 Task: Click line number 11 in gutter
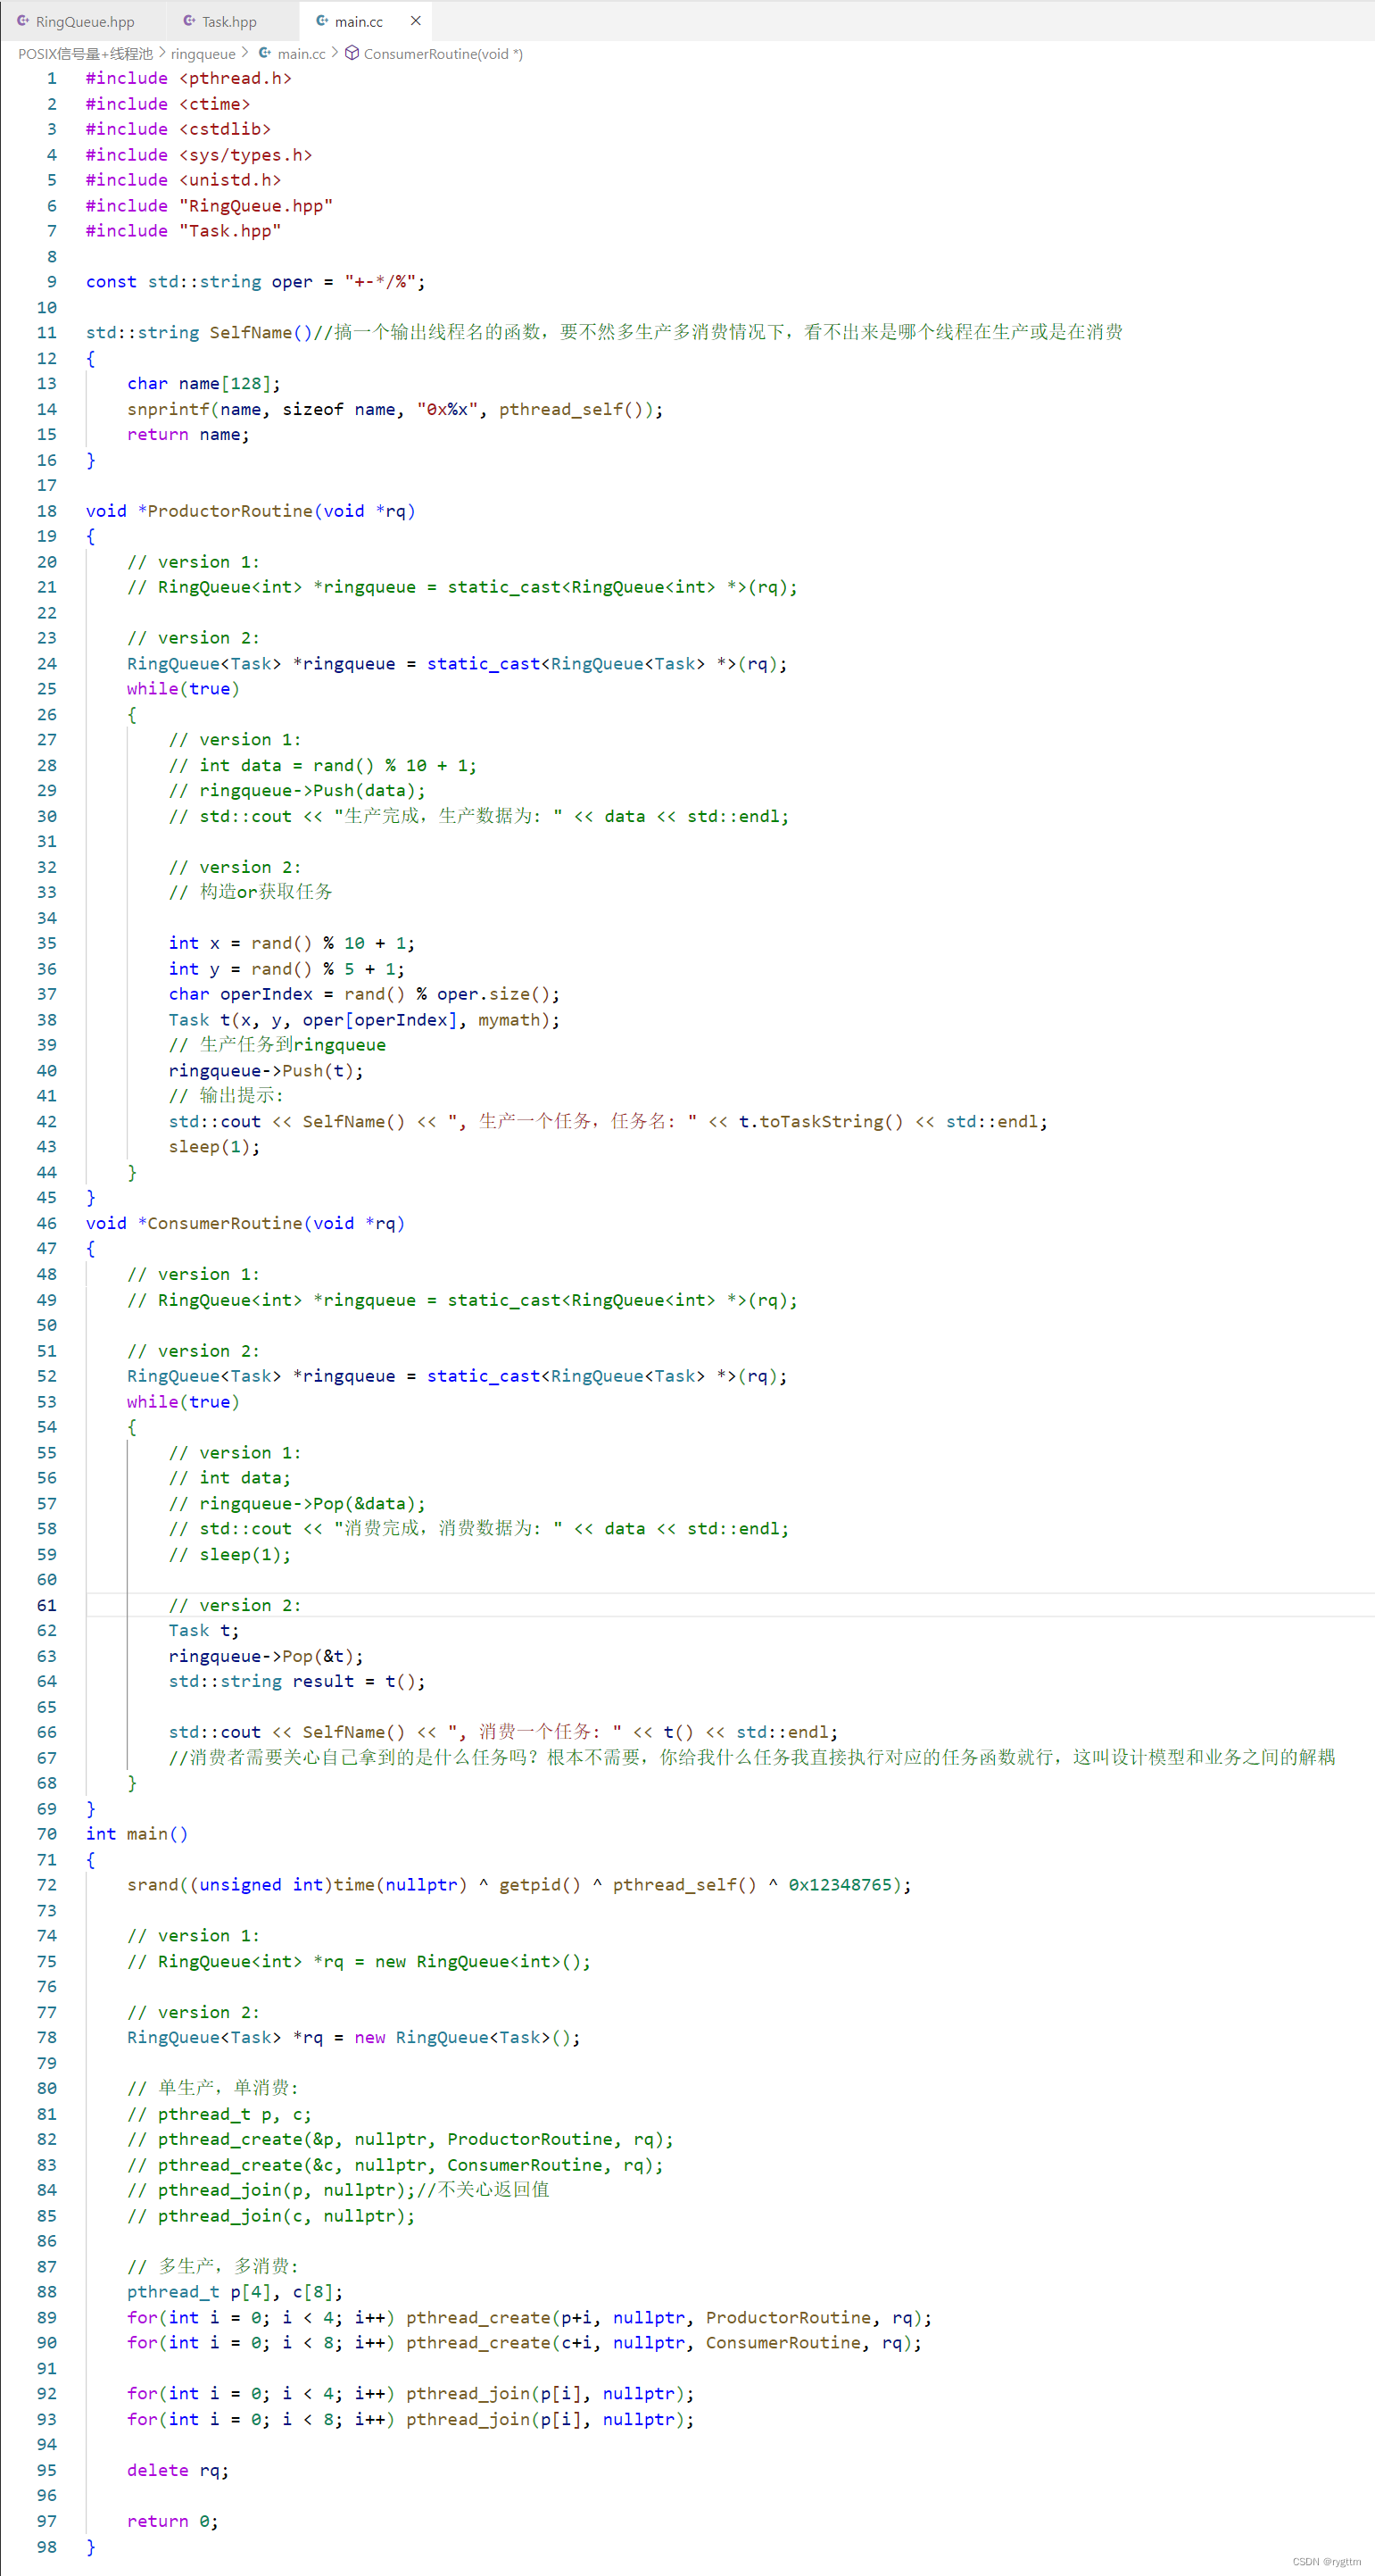[47, 333]
